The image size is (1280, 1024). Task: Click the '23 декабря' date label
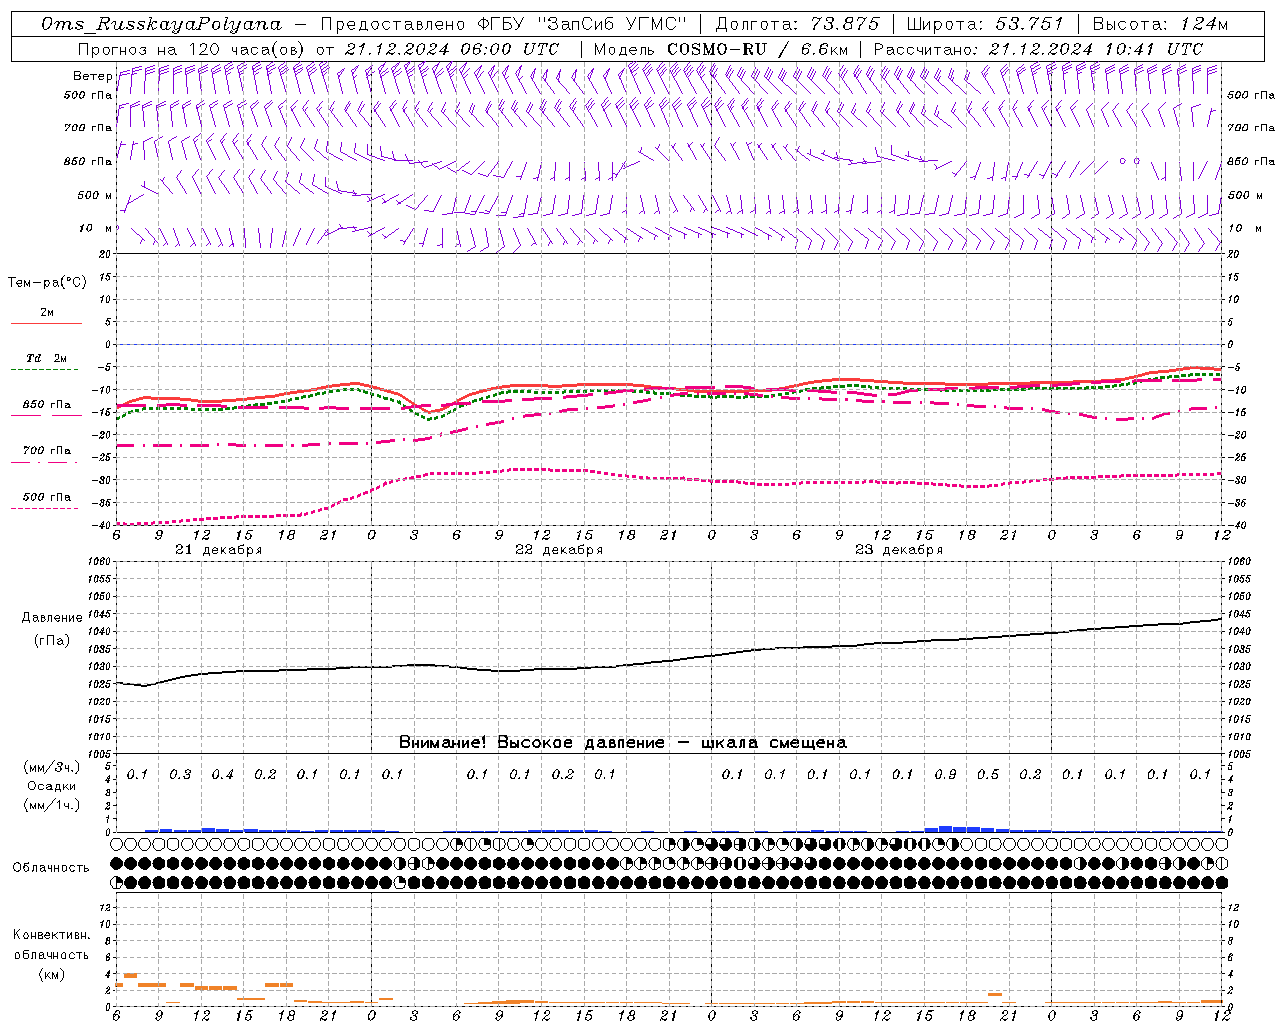click(899, 550)
